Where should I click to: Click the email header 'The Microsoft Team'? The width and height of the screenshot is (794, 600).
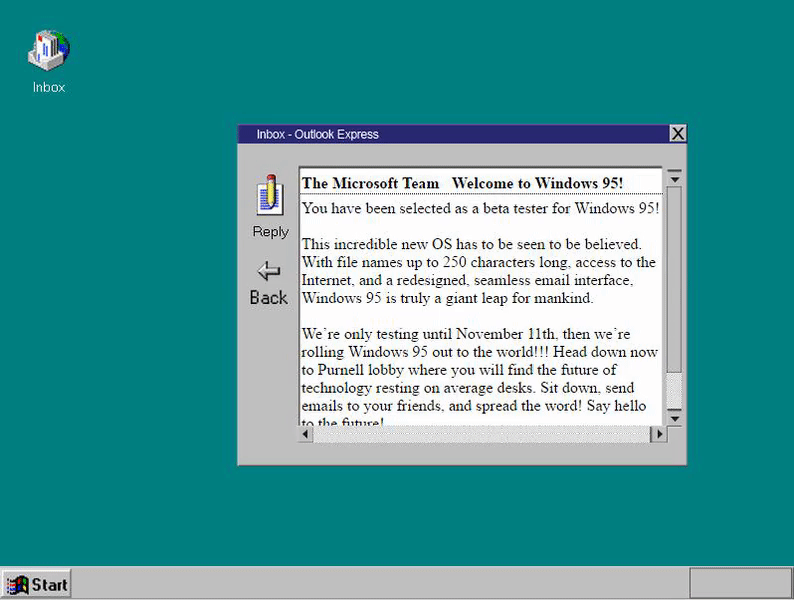[371, 183]
